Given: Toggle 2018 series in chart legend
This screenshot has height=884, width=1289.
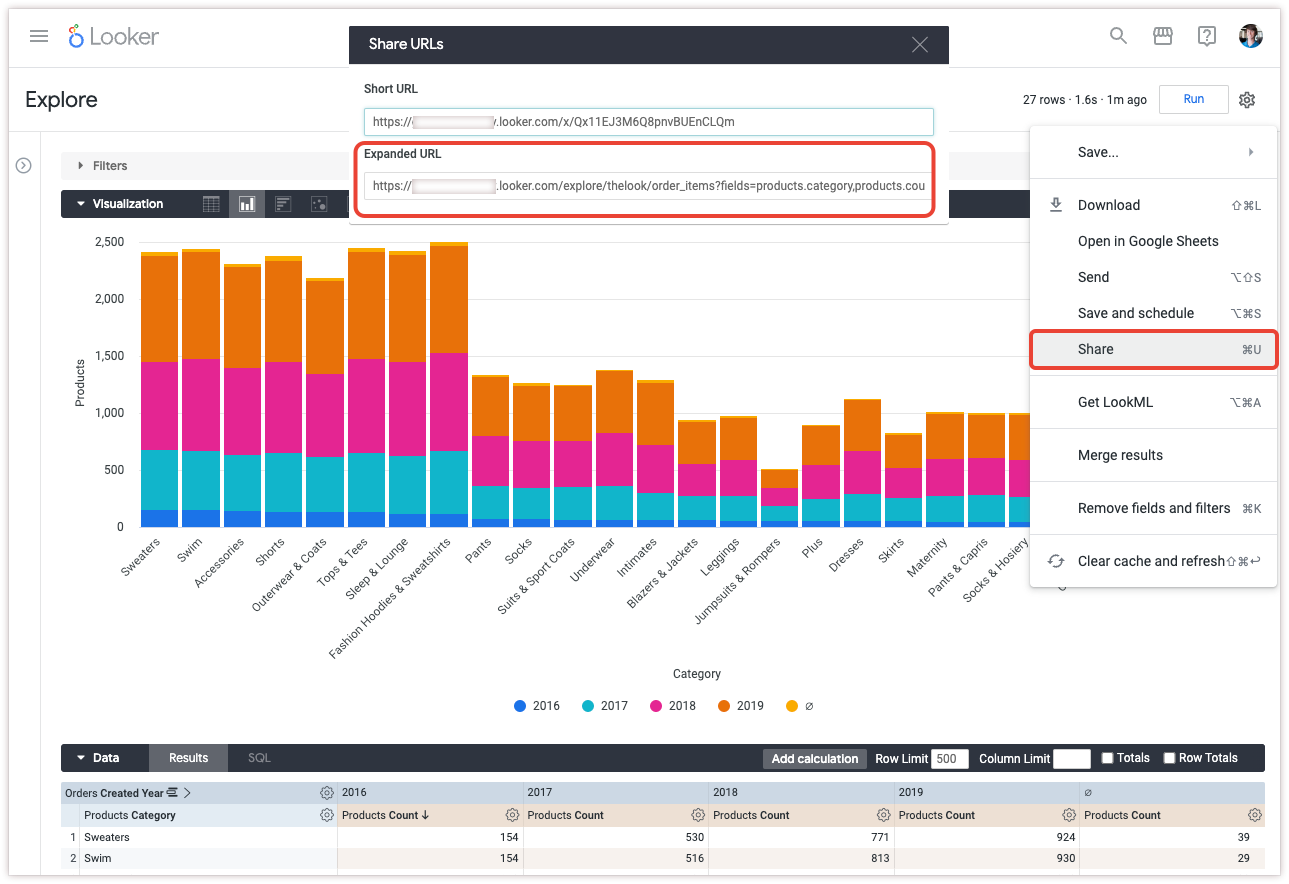Looking at the screenshot, I should [x=672, y=706].
